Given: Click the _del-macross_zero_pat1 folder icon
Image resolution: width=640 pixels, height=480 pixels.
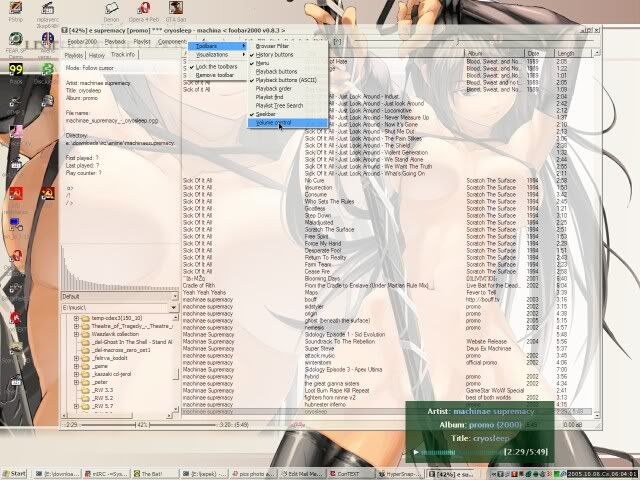Looking at the screenshot, I should tap(85, 350).
